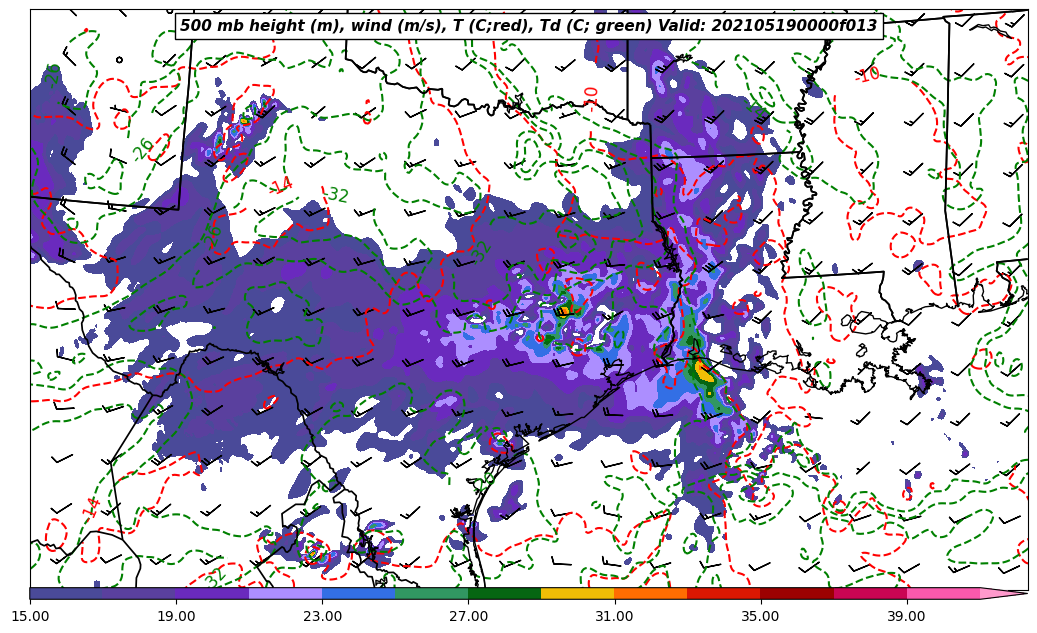1037x633 pixels.
Task: Click the 35.00 colorbar tick label
Action: pyautogui.click(x=760, y=616)
